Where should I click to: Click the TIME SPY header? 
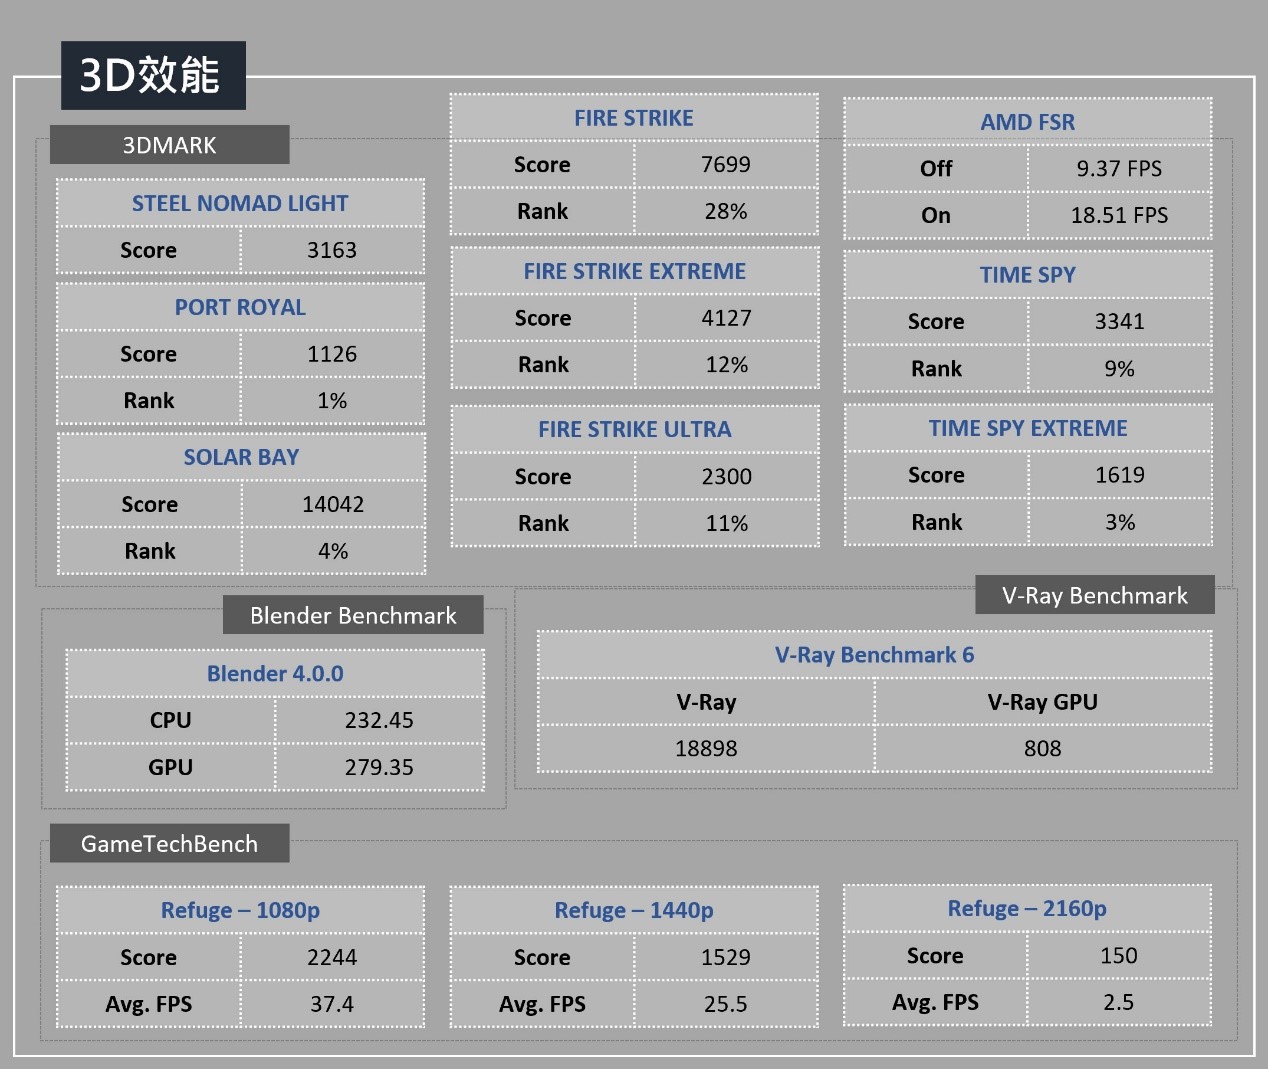1028,275
